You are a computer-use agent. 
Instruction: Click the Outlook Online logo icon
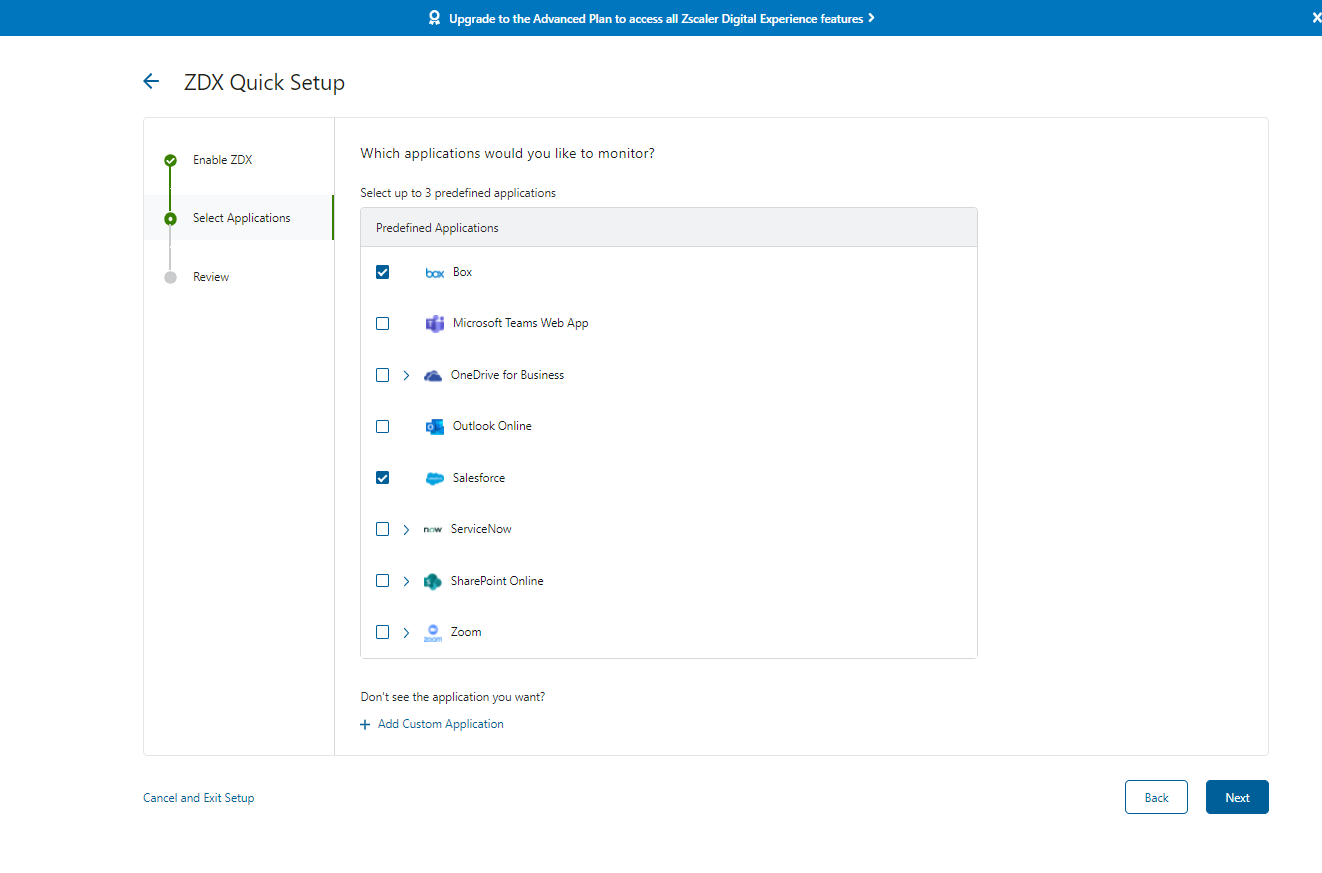[435, 427]
